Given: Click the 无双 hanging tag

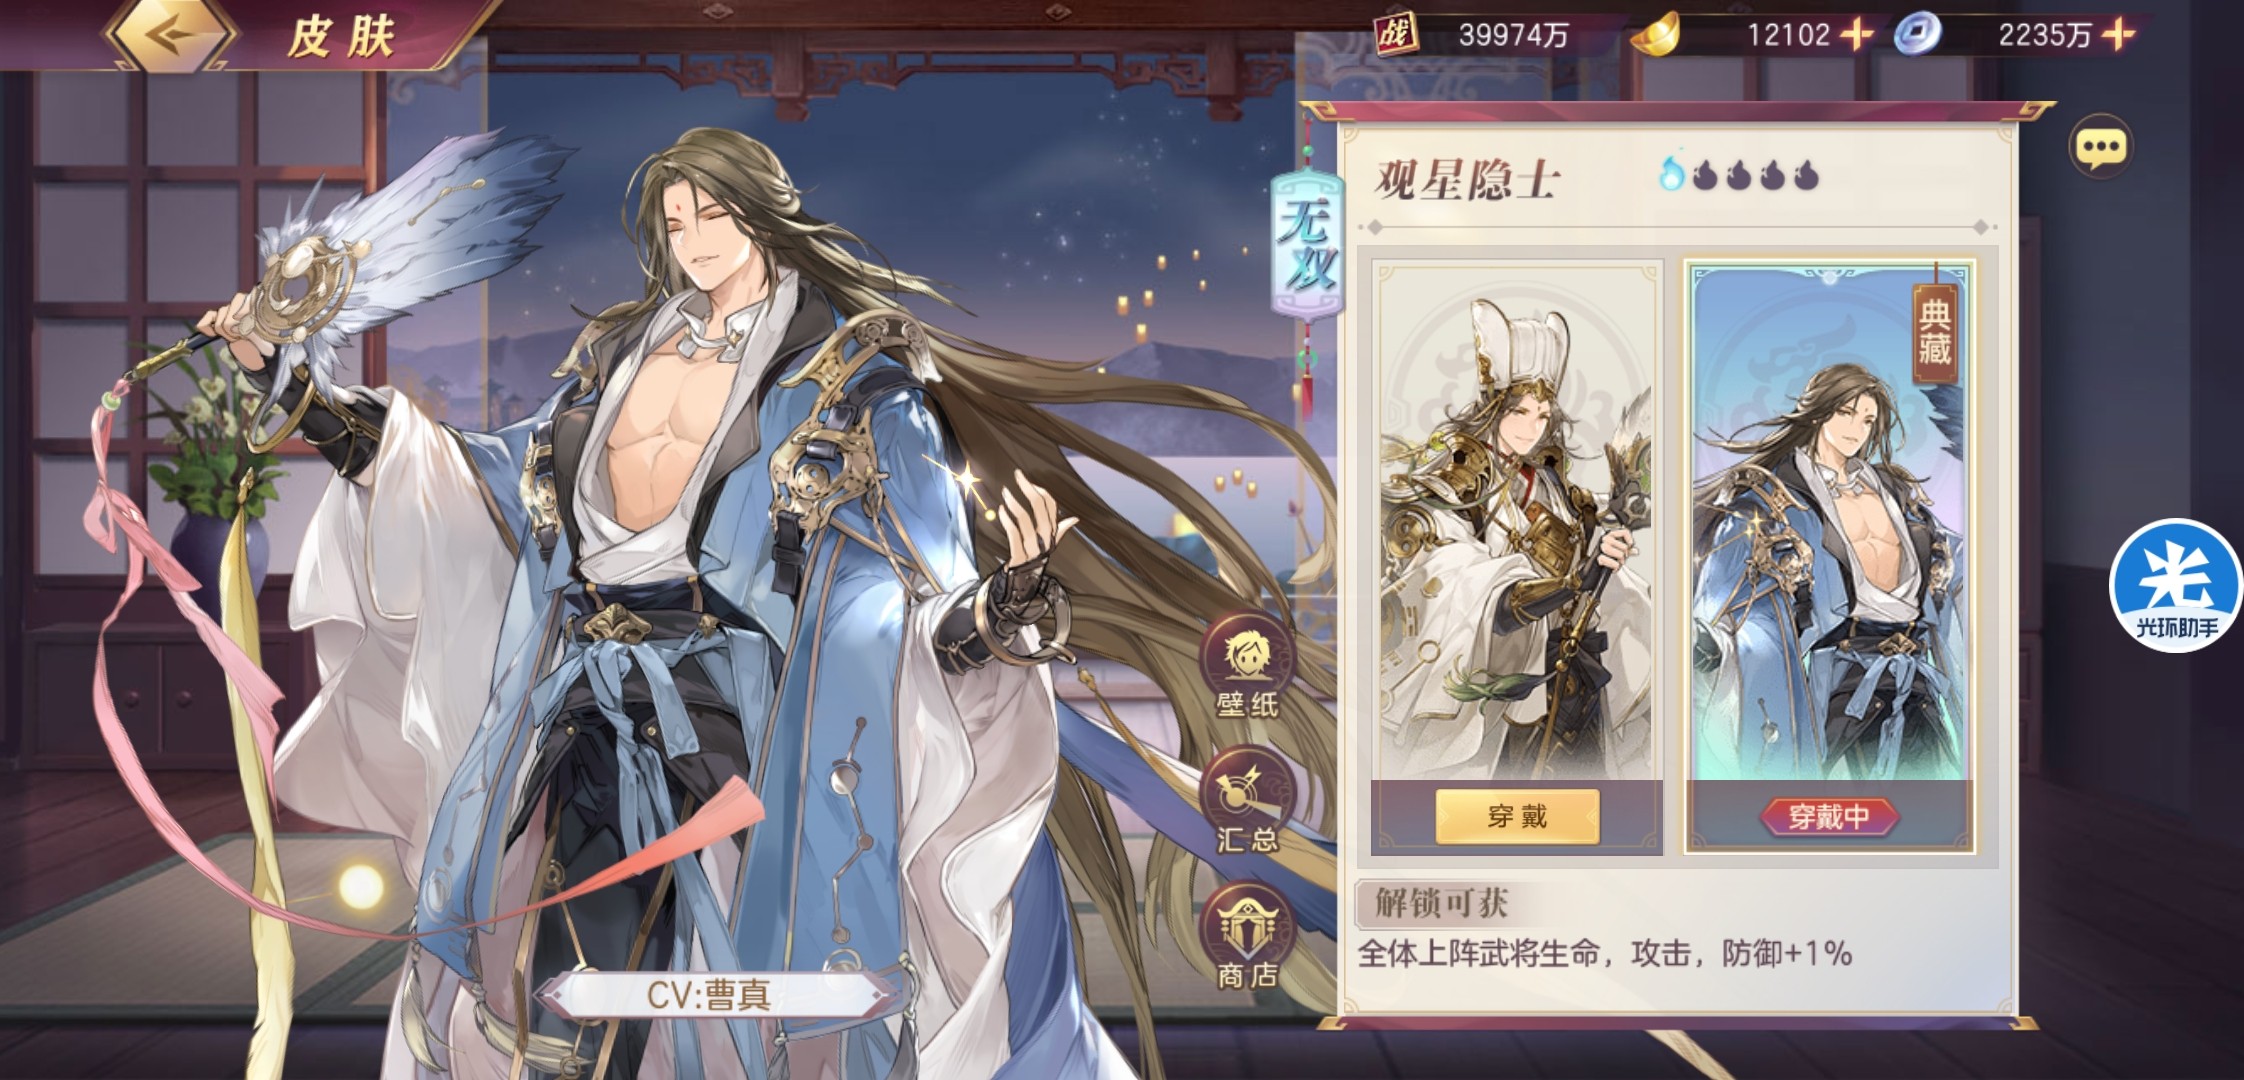Looking at the screenshot, I should (1306, 245).
